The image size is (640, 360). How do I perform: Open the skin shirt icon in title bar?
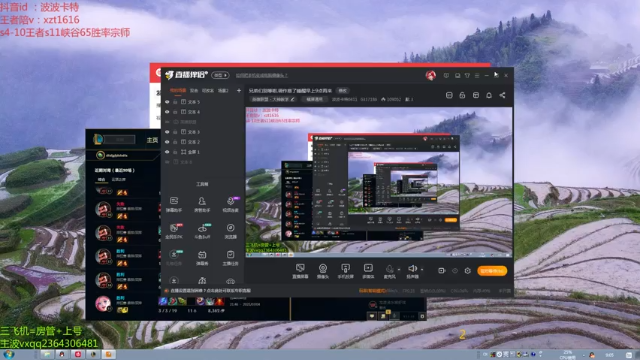click(x=467, y=76)
